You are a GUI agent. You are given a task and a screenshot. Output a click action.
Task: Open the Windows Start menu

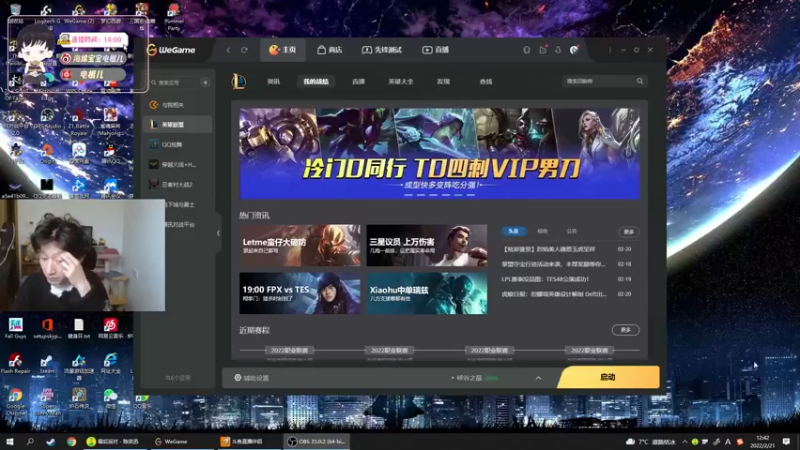9,442
